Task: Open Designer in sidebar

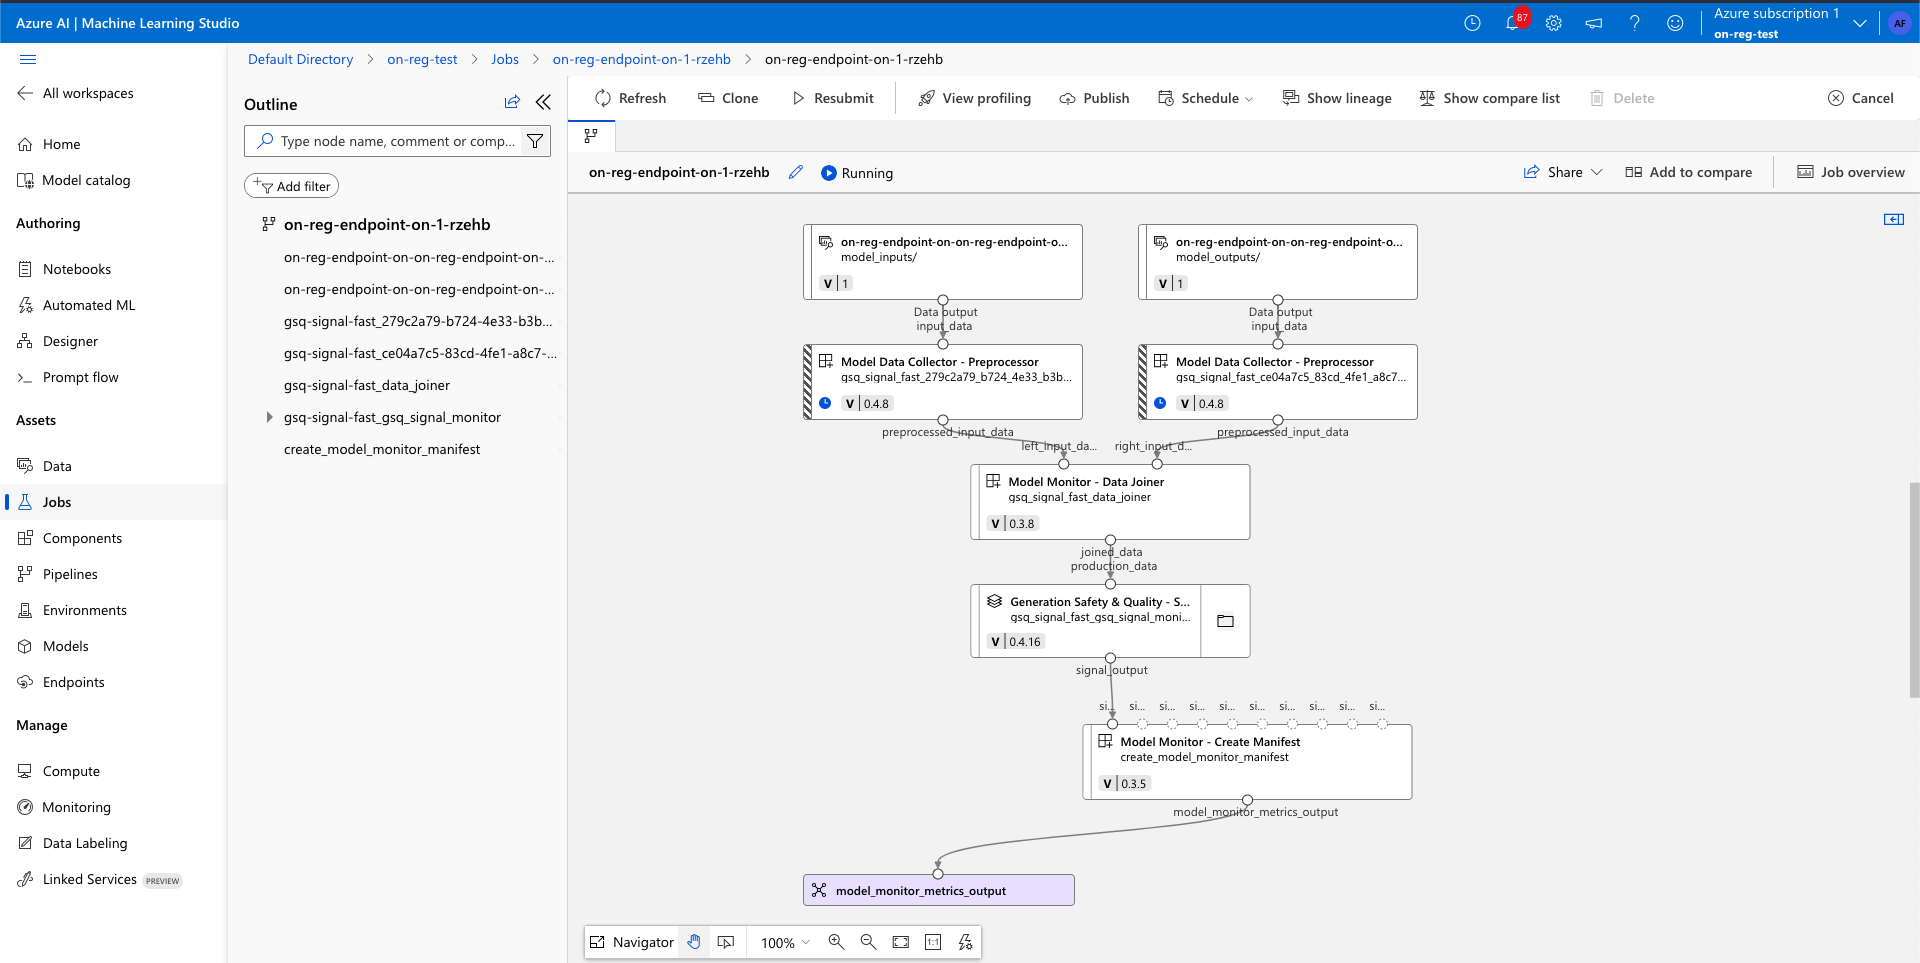Action: click(59, 341)
